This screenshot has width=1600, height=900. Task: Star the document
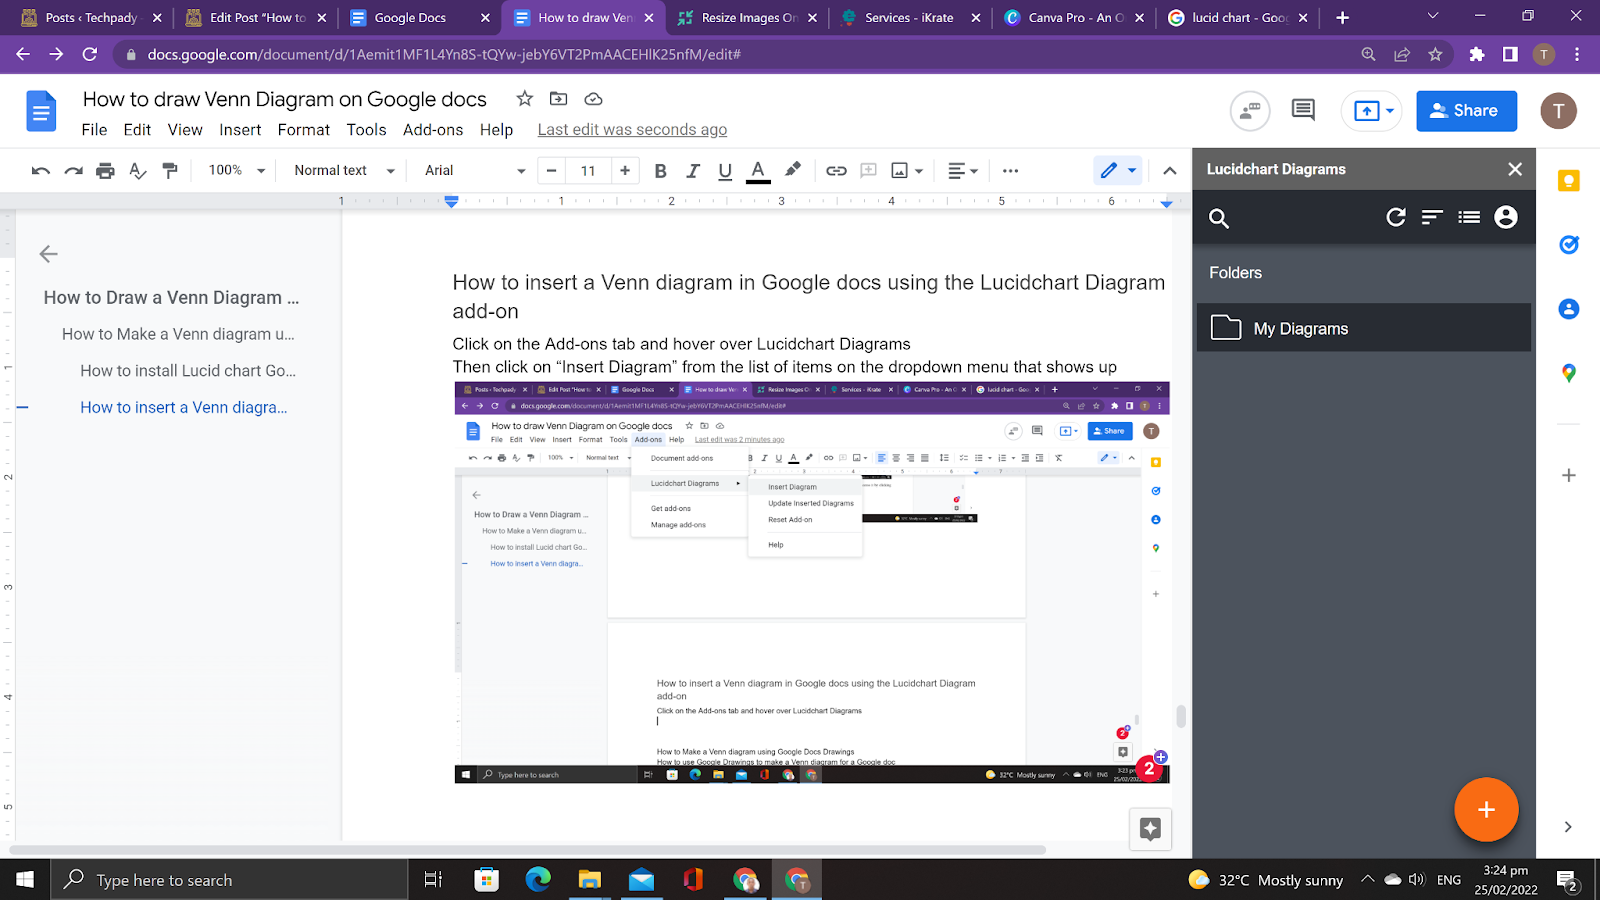[524, 98]
